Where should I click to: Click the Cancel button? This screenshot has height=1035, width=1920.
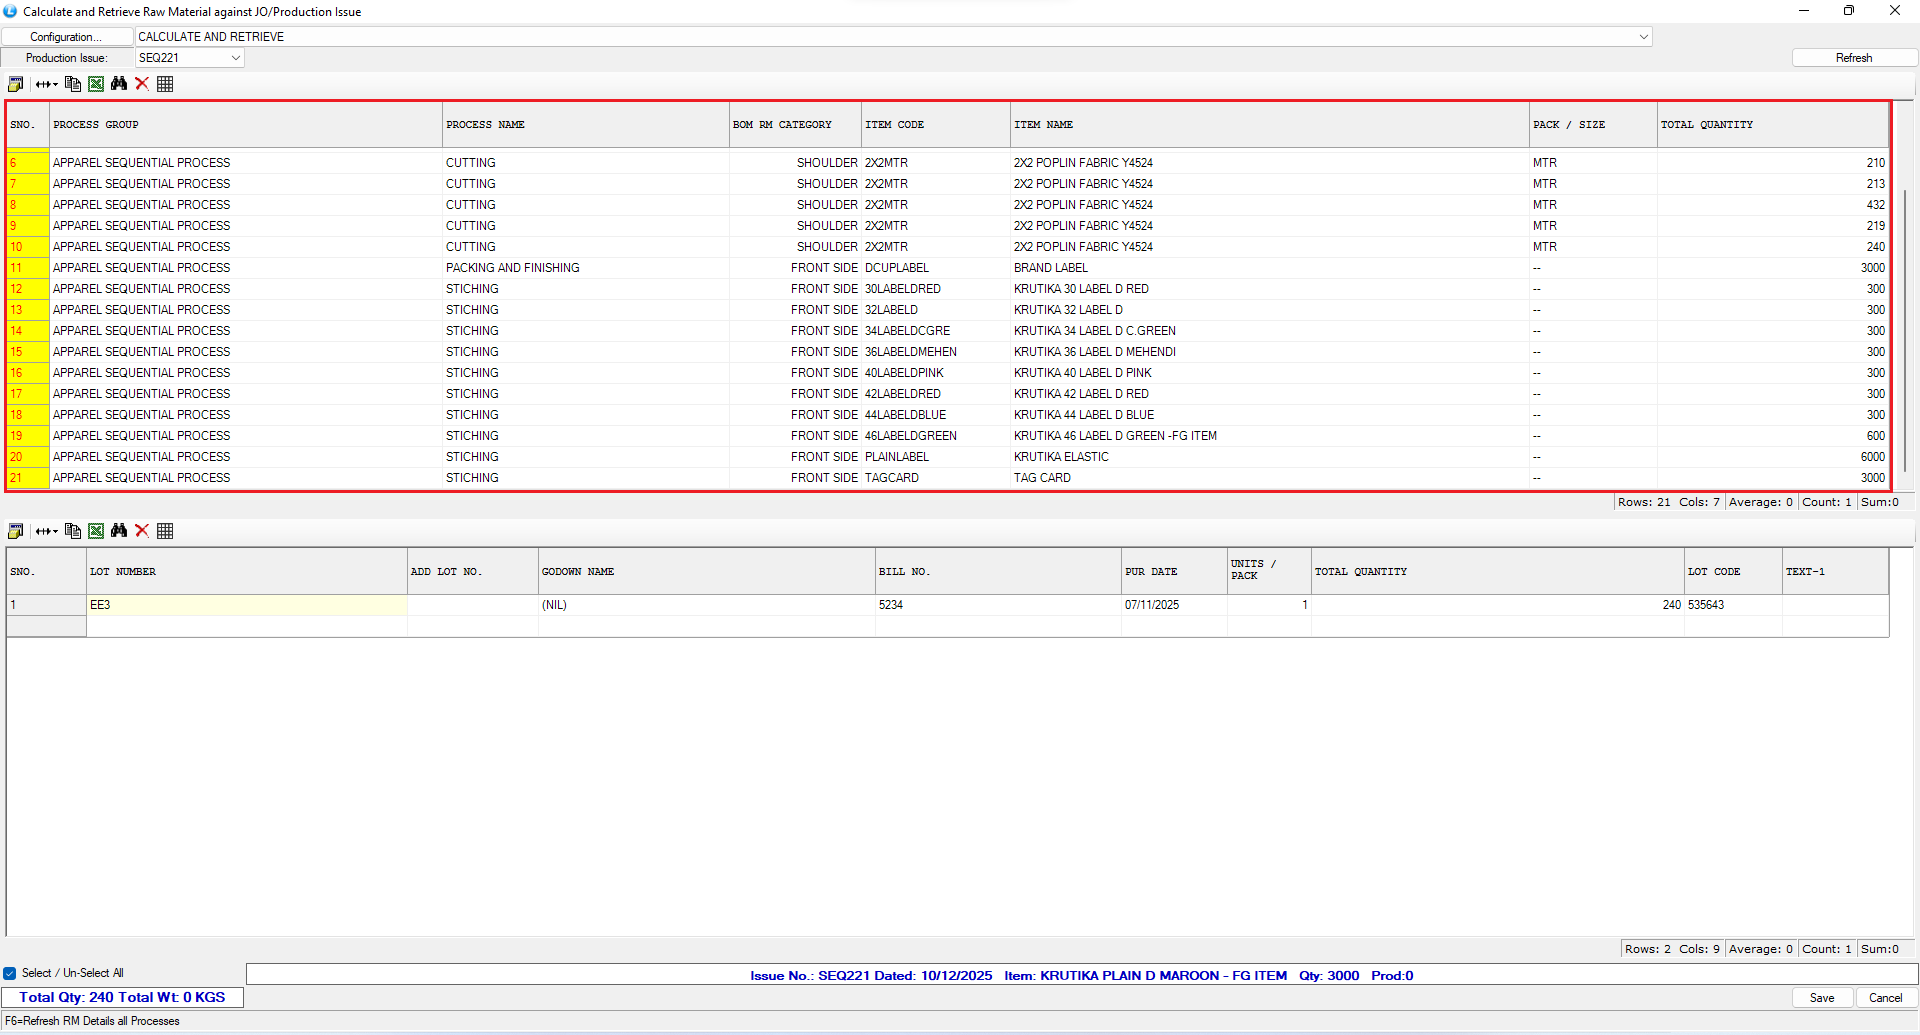(x=1885, y=998)
